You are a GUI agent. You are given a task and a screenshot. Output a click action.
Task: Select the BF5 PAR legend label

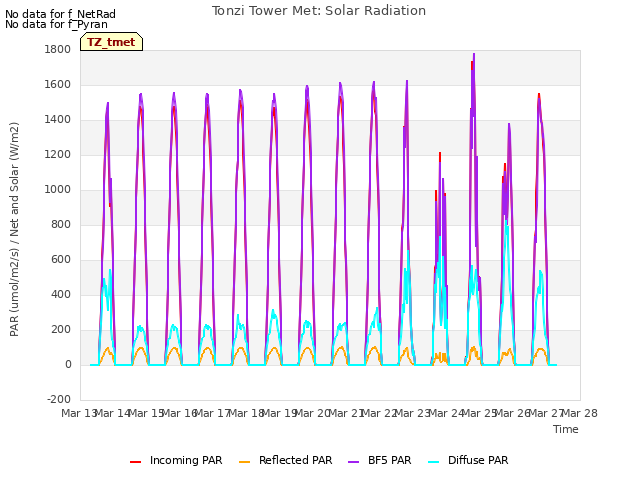[x=390, y=460]
